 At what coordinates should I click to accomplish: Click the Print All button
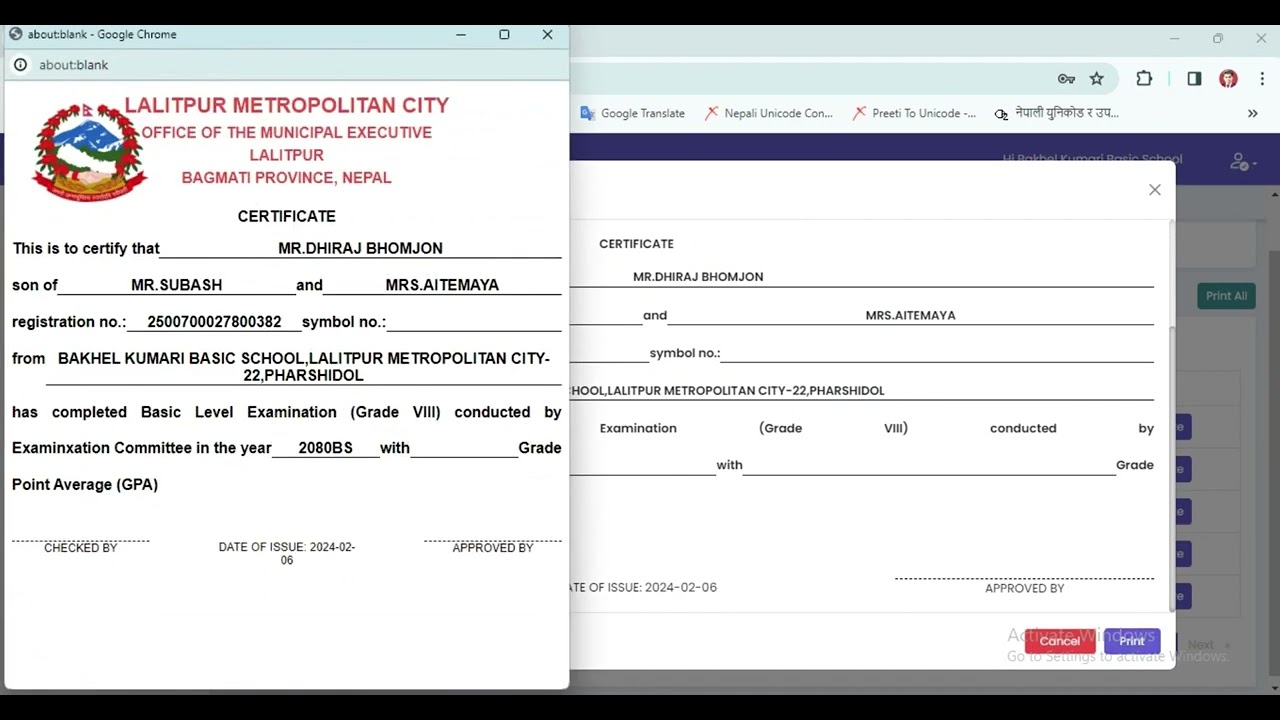[x=1226, y=296]
